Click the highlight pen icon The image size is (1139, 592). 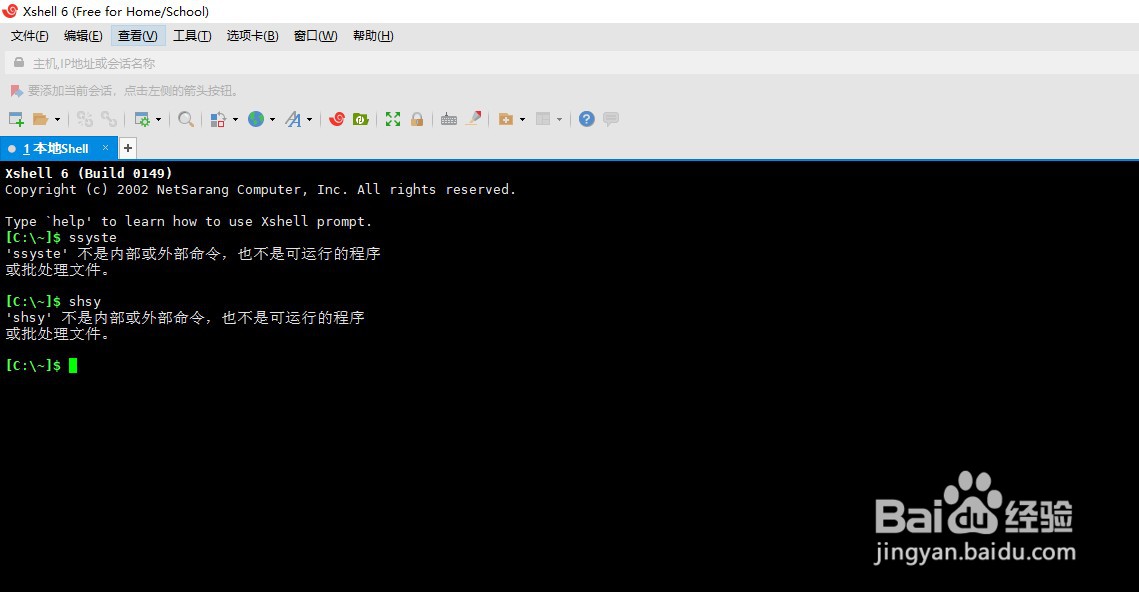click(x=474, y=119)
